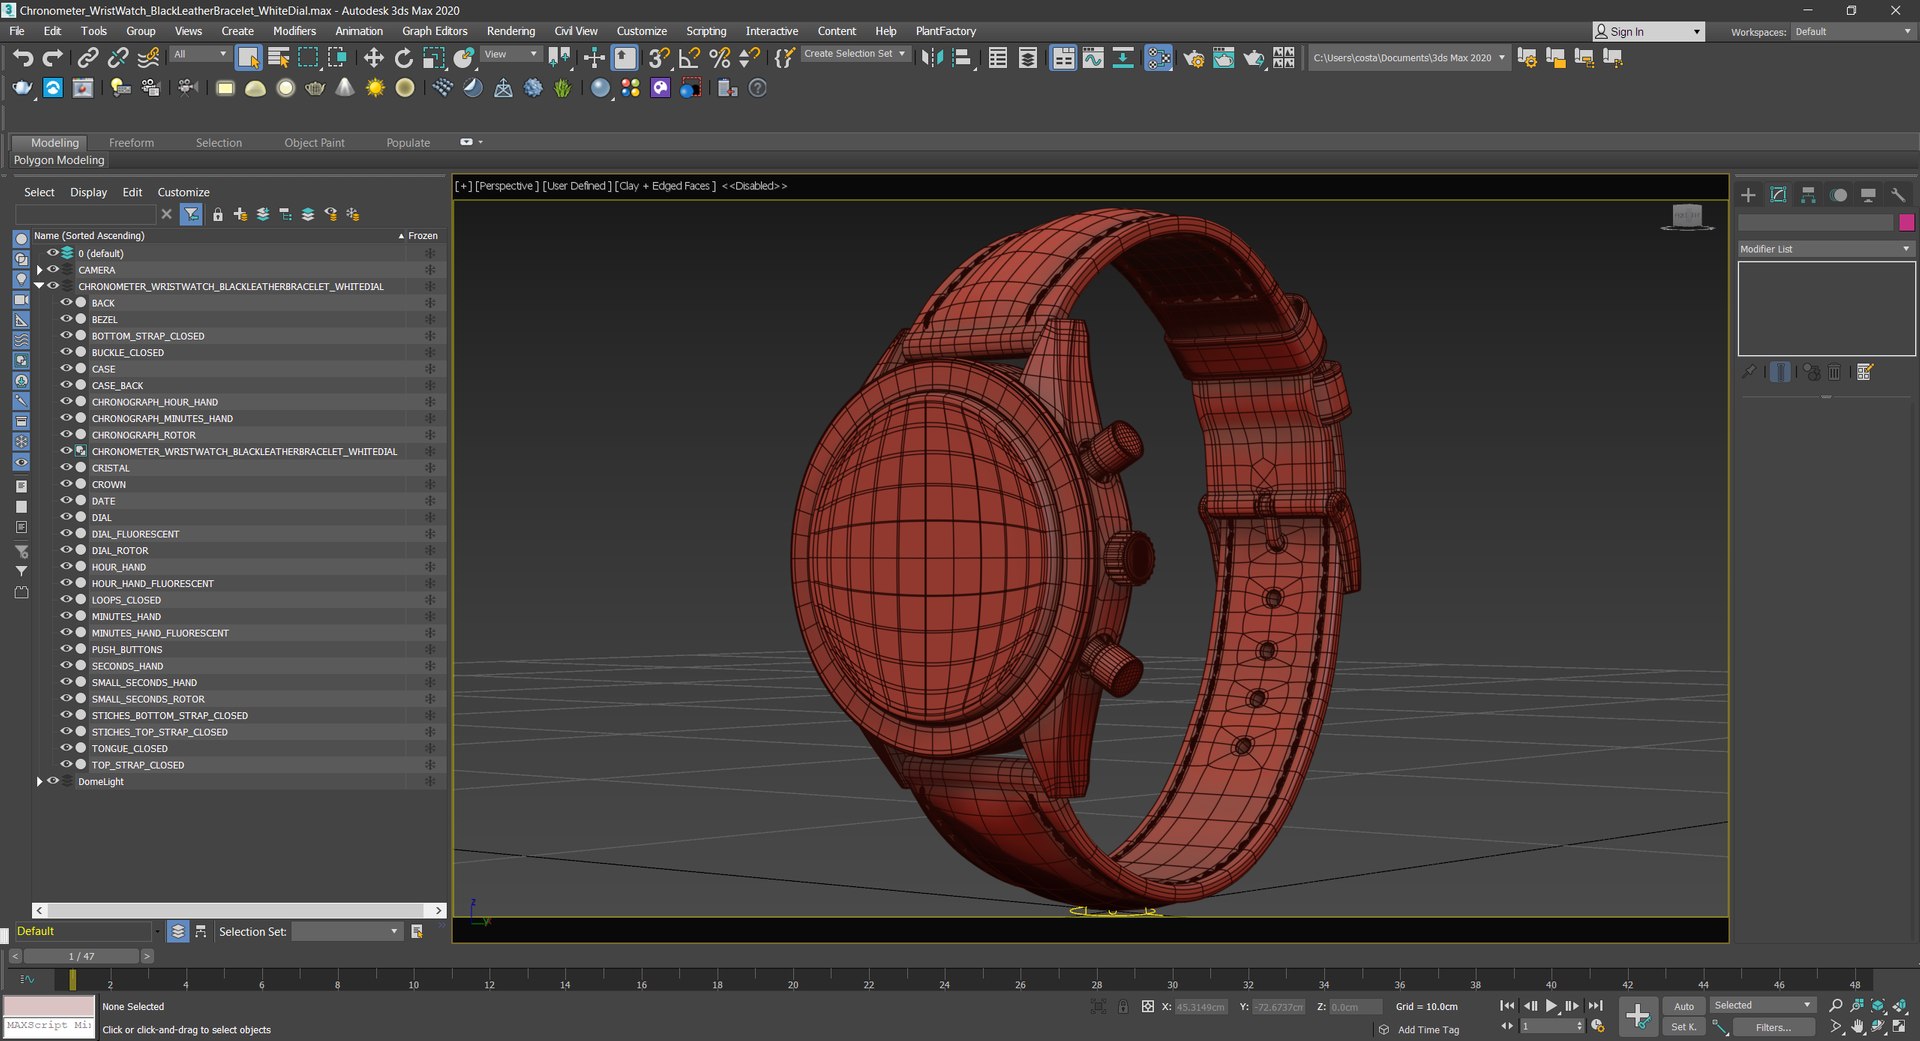Open the Selection Set dropdown
Viewport: 1920px width, 1041px height.
coord(346,931)
